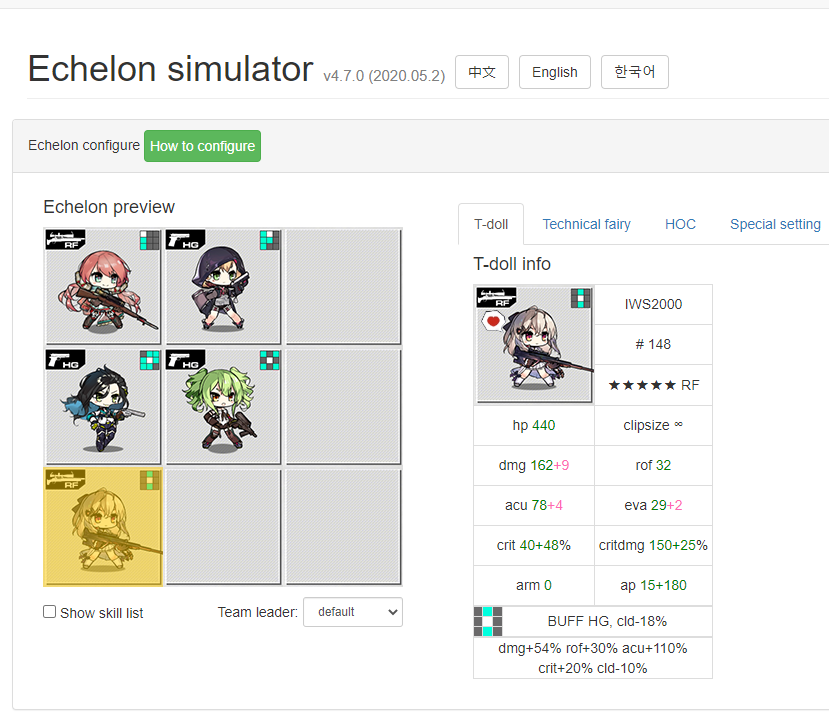Switch language to 한국어
This screenshot has width=829, height=722.
point(634,72)
